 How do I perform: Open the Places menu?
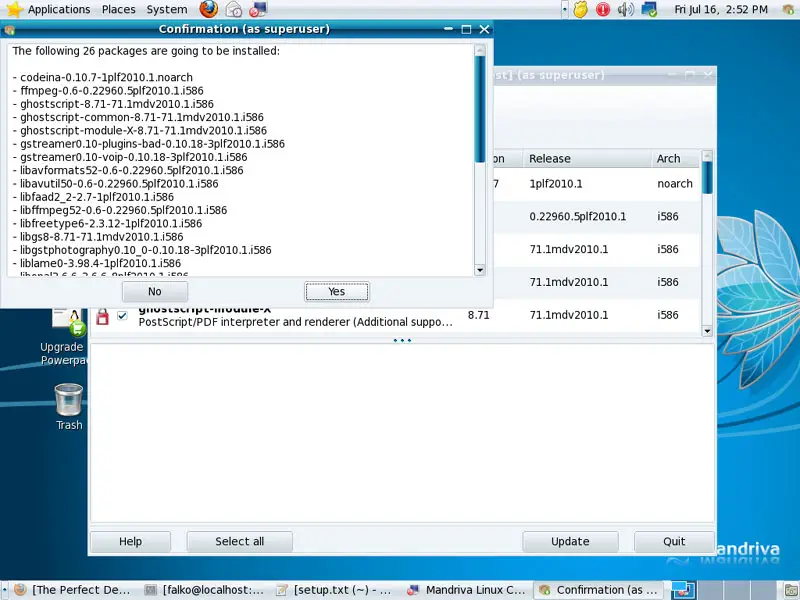click(x=118, y=9)
